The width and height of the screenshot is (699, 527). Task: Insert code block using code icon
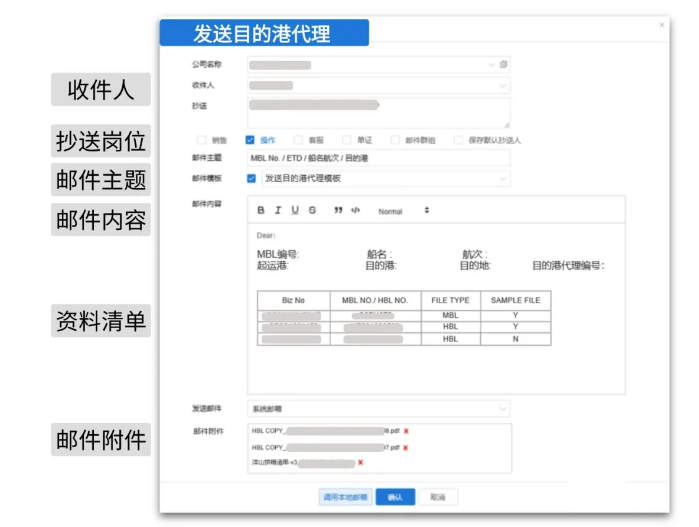(355, 211)
